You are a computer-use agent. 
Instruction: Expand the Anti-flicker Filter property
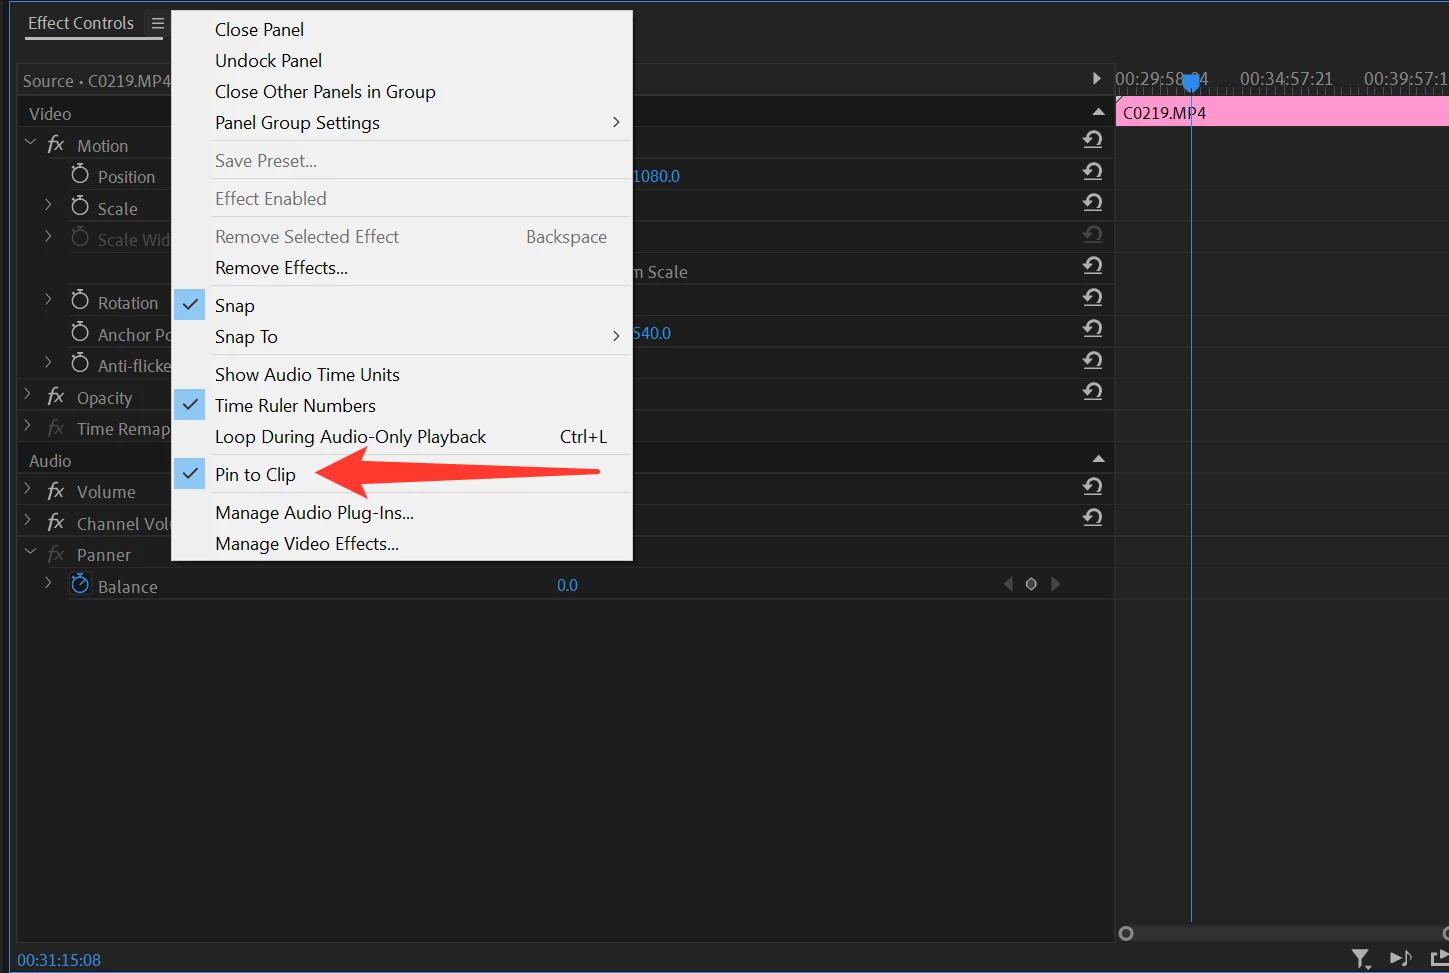48,363
